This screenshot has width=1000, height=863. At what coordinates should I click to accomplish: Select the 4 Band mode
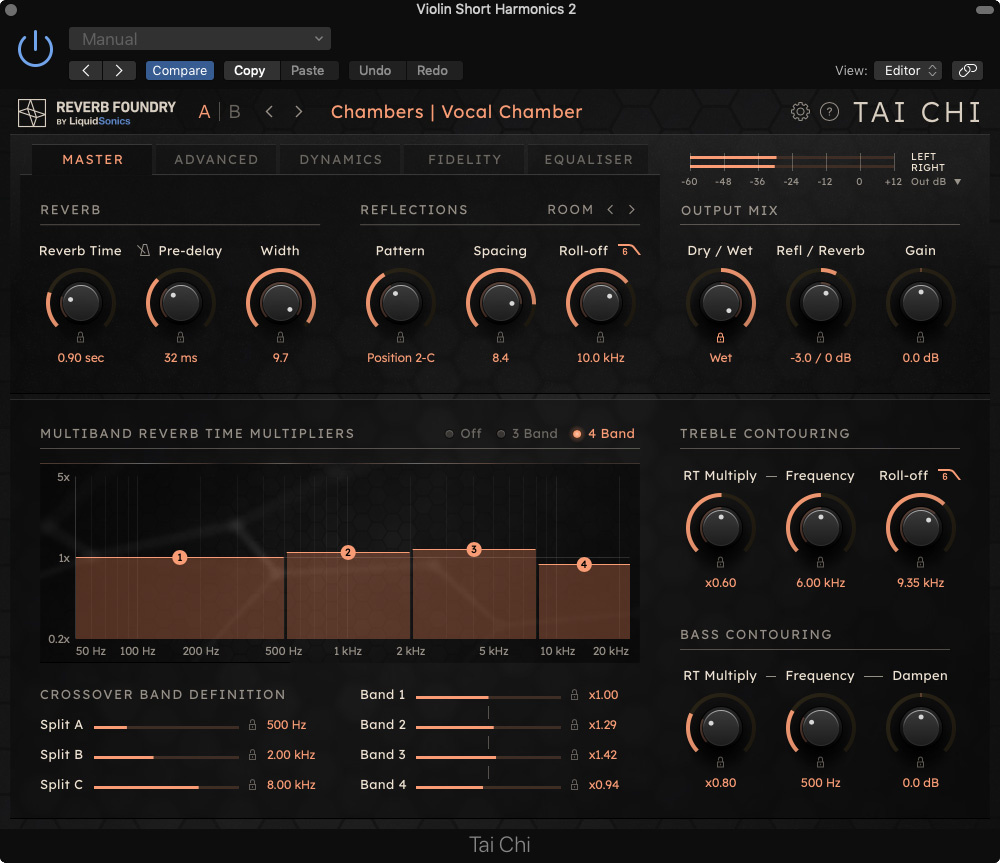[x=603, y=434]
